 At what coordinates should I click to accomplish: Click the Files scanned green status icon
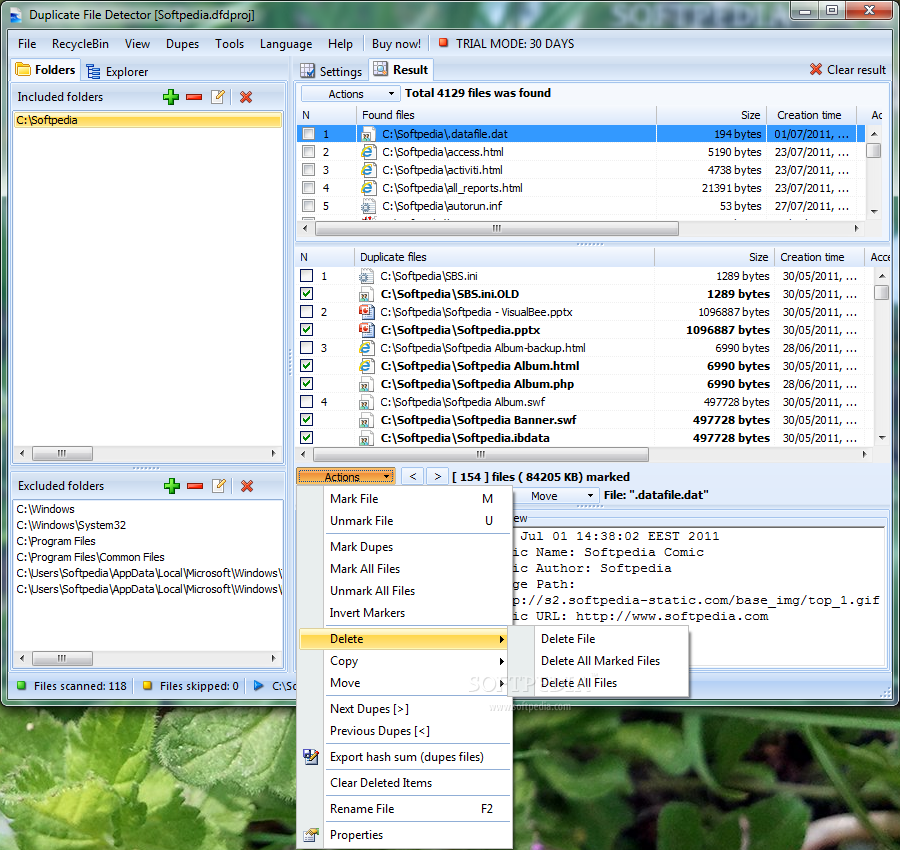tap(22, 685)
